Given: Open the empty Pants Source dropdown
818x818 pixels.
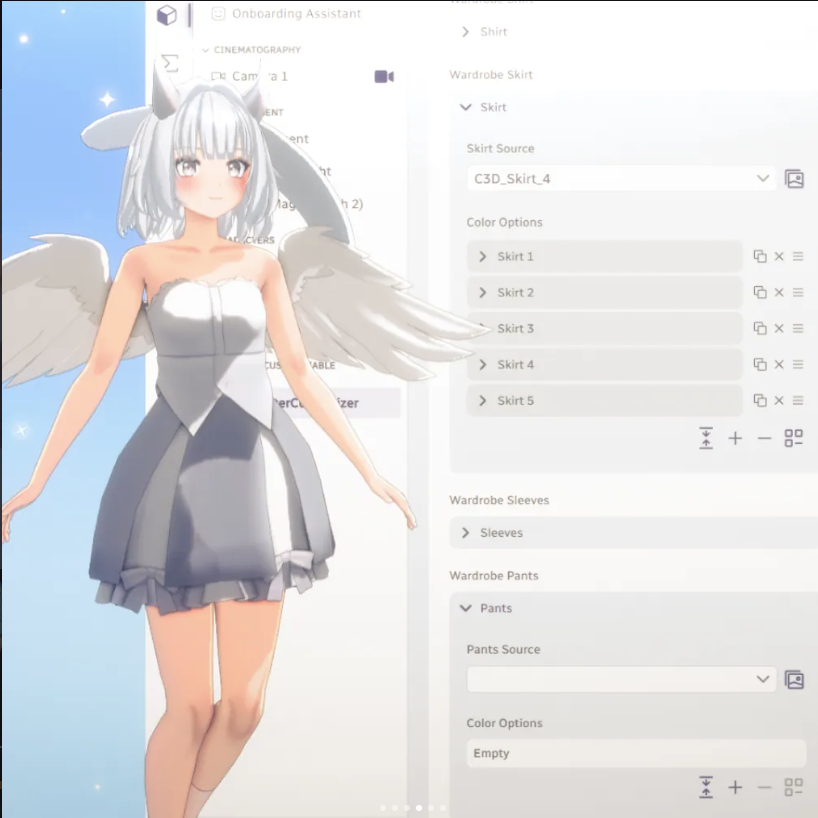Looking at the screenshot, I should 621,679.
